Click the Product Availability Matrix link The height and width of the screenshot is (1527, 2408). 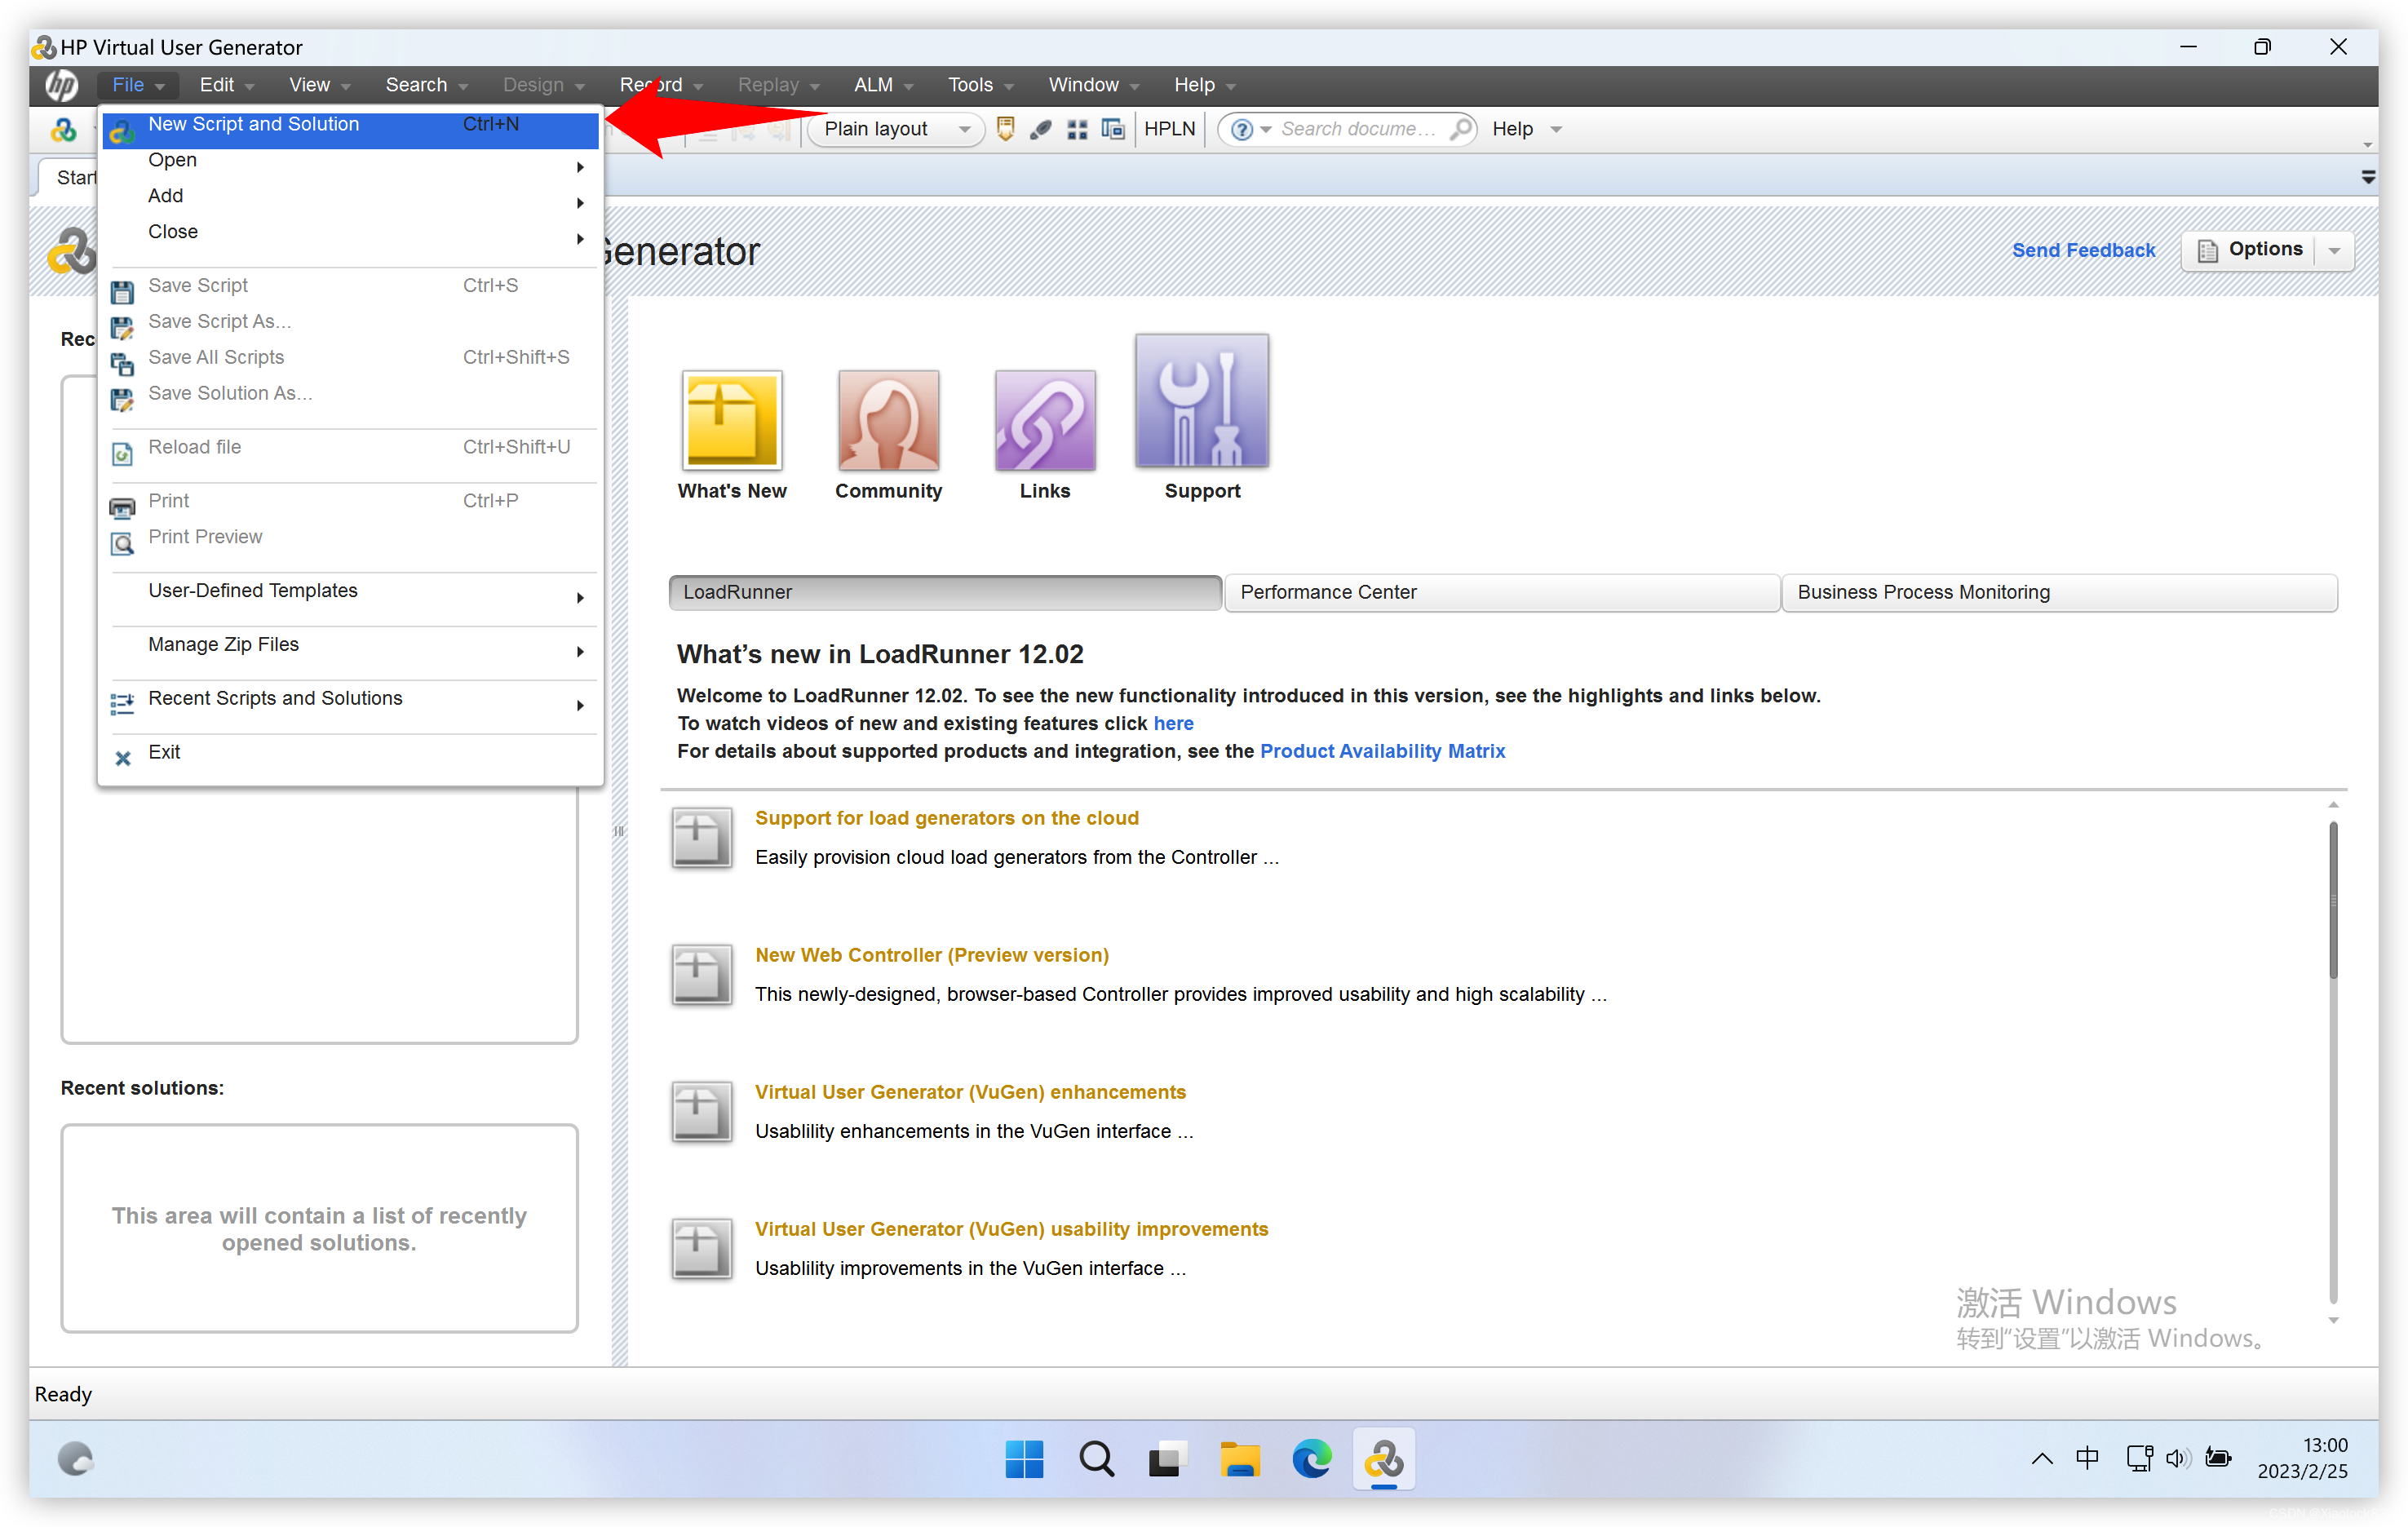click(1379, 750)
